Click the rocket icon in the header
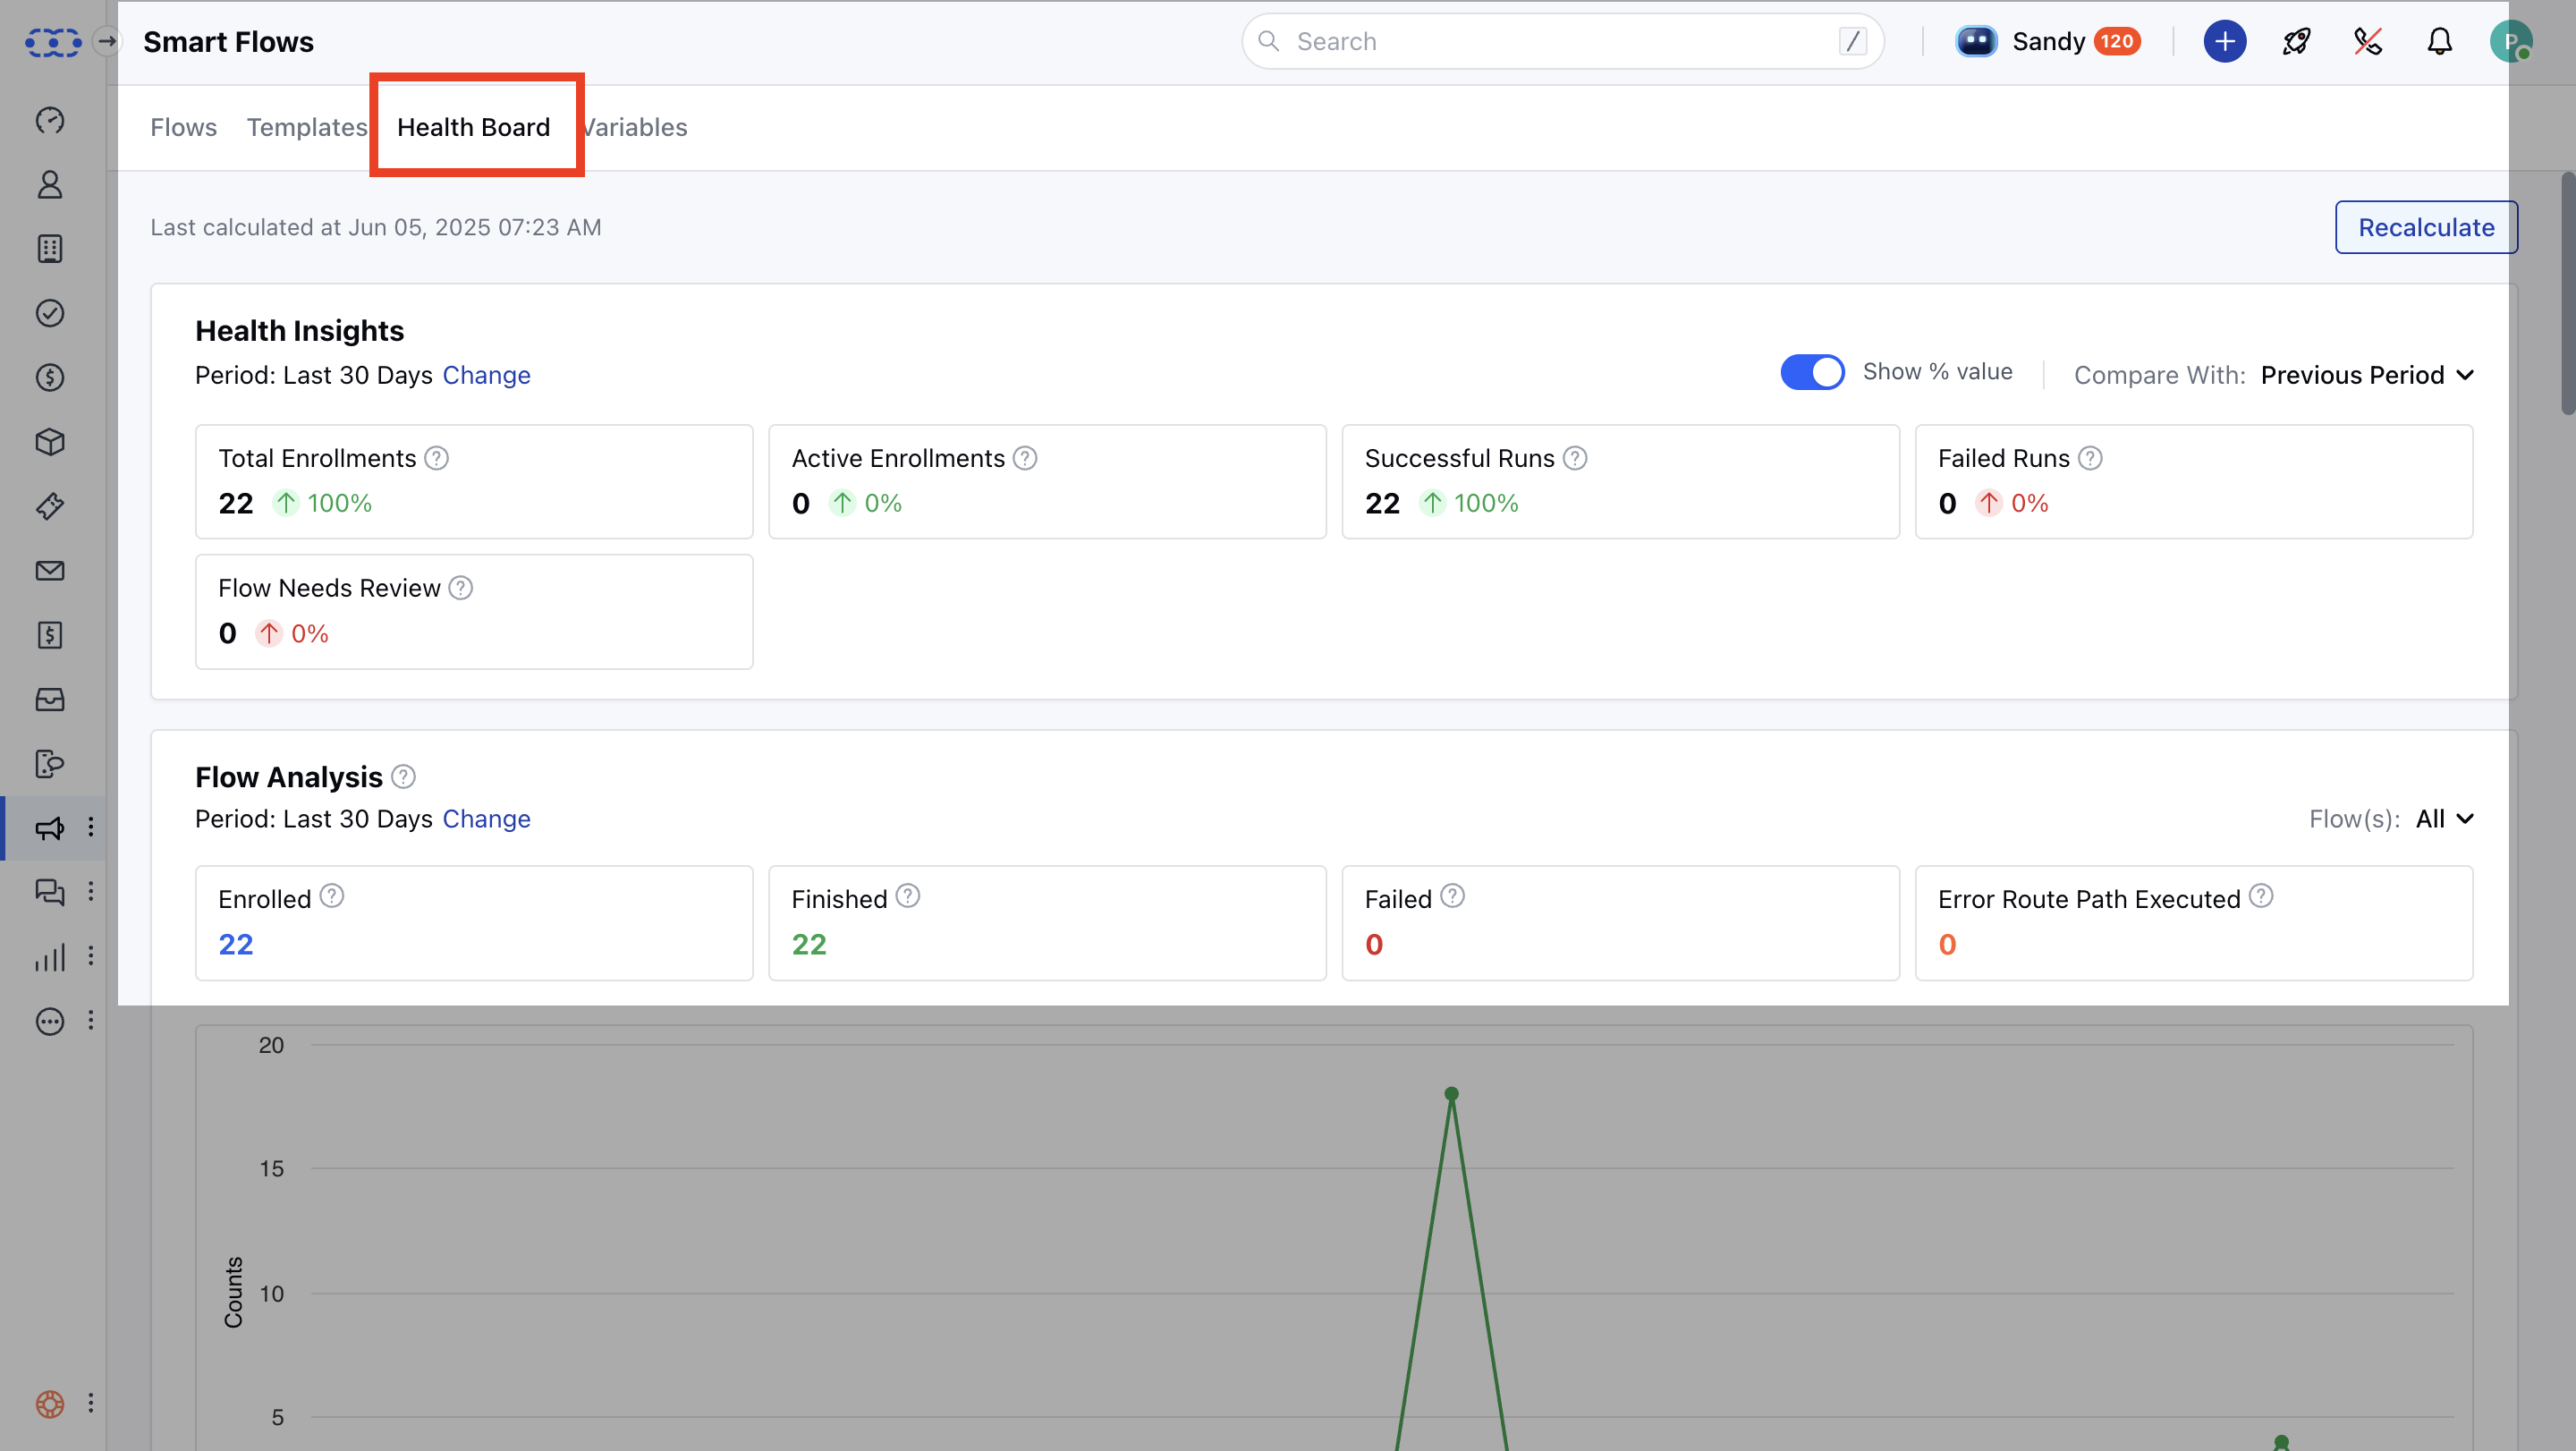Viewport: 2576px width, 1451px height. [2296, 41]
